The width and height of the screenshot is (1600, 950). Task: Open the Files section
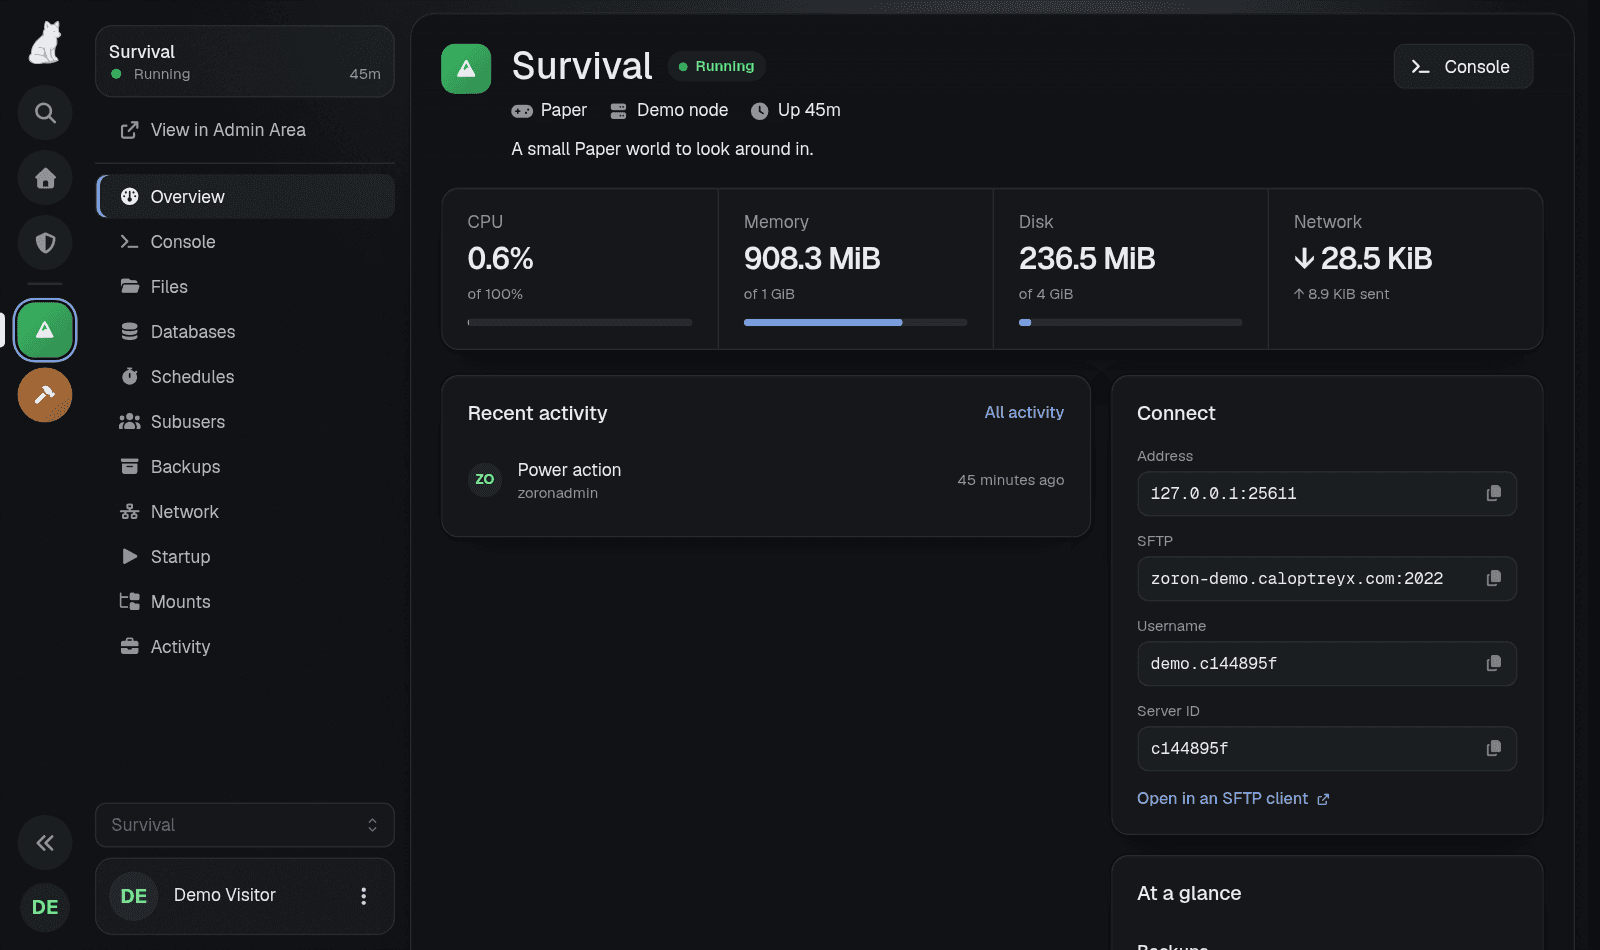[x=245, y=287]
